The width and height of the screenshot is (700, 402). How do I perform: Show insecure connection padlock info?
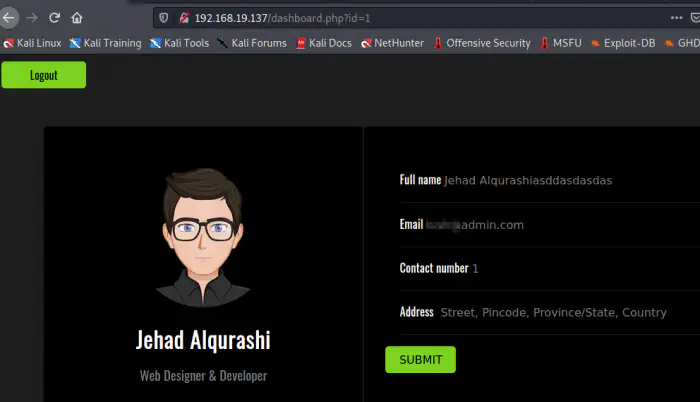click(183, 18)
